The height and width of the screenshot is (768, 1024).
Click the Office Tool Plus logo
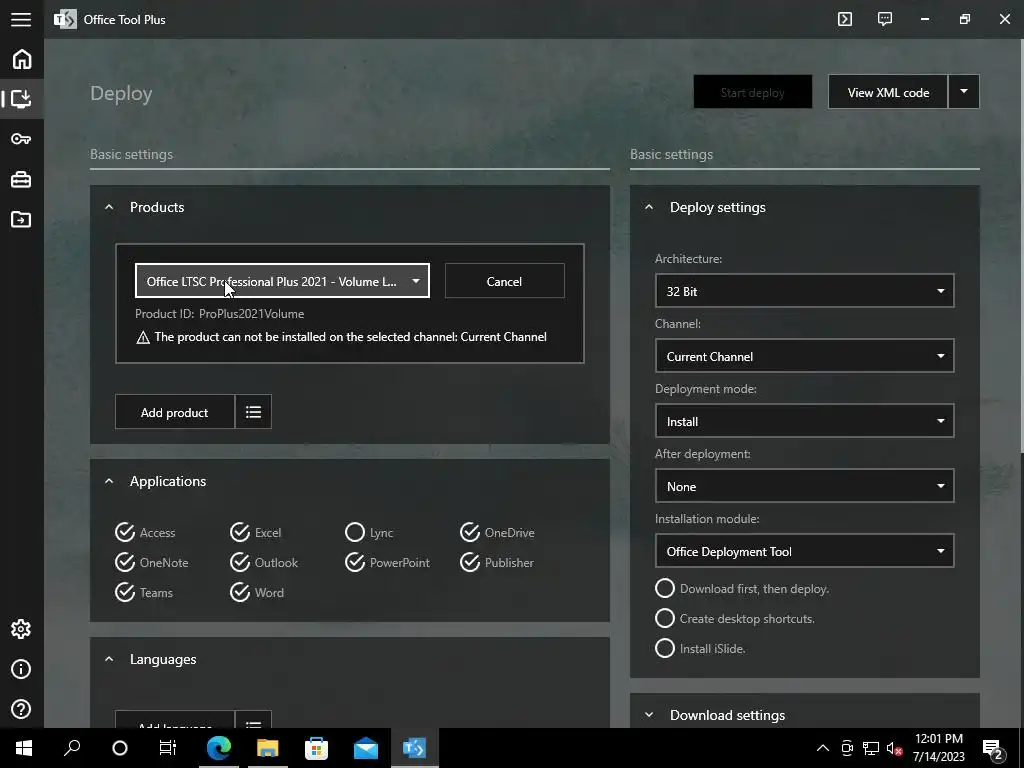65,20
